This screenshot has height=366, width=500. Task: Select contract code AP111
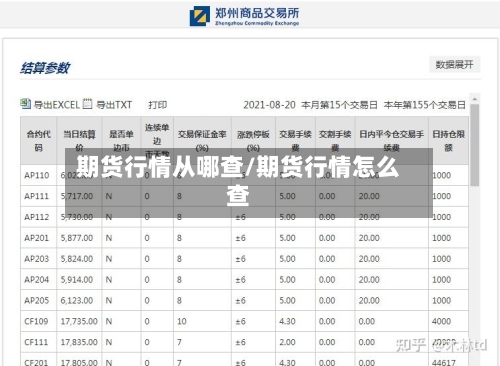point(37,196)
